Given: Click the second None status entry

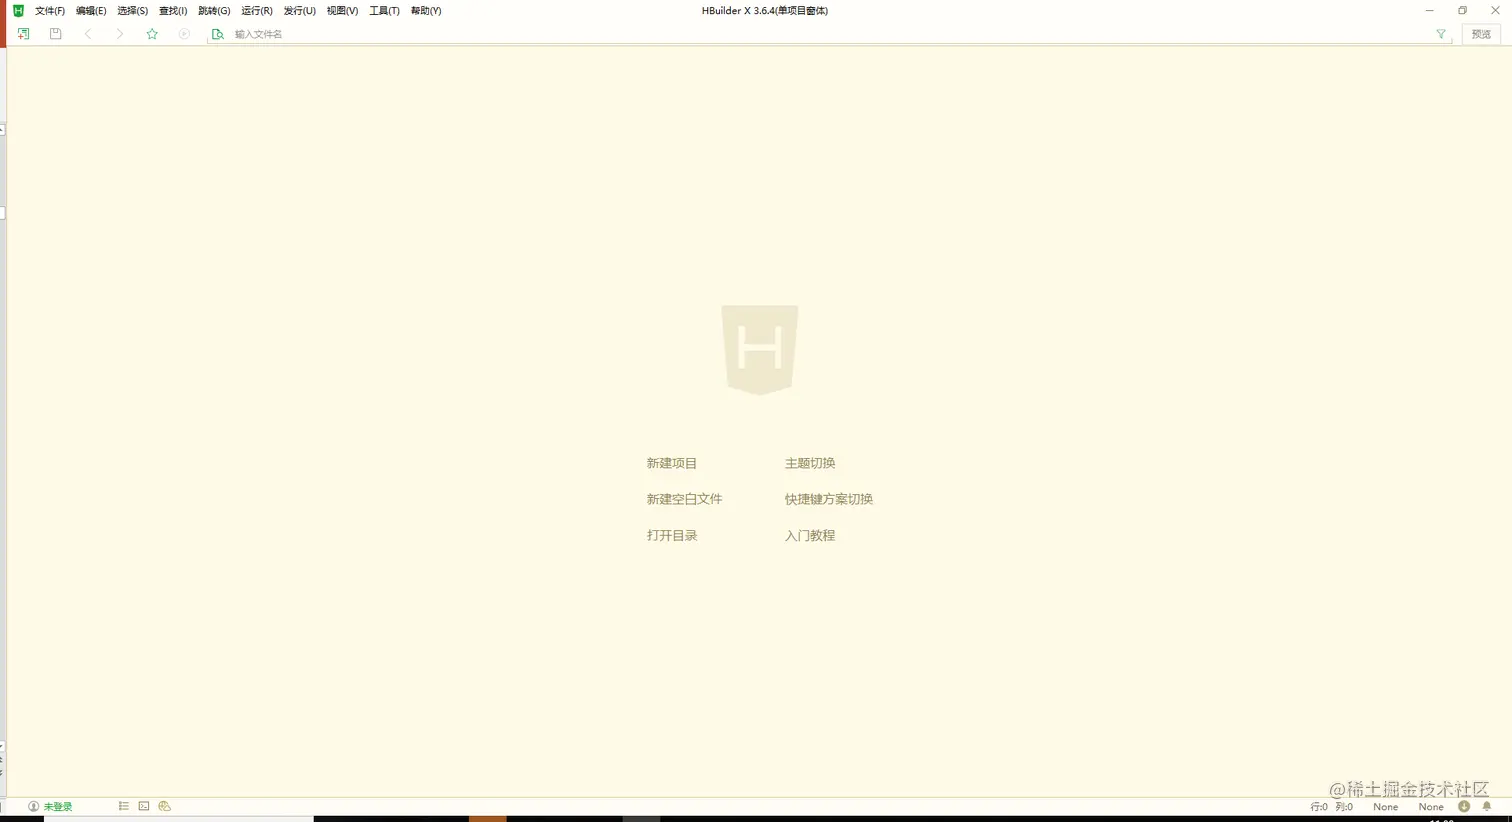Looking at the screenshot, I should click(x=1431, y=806).
